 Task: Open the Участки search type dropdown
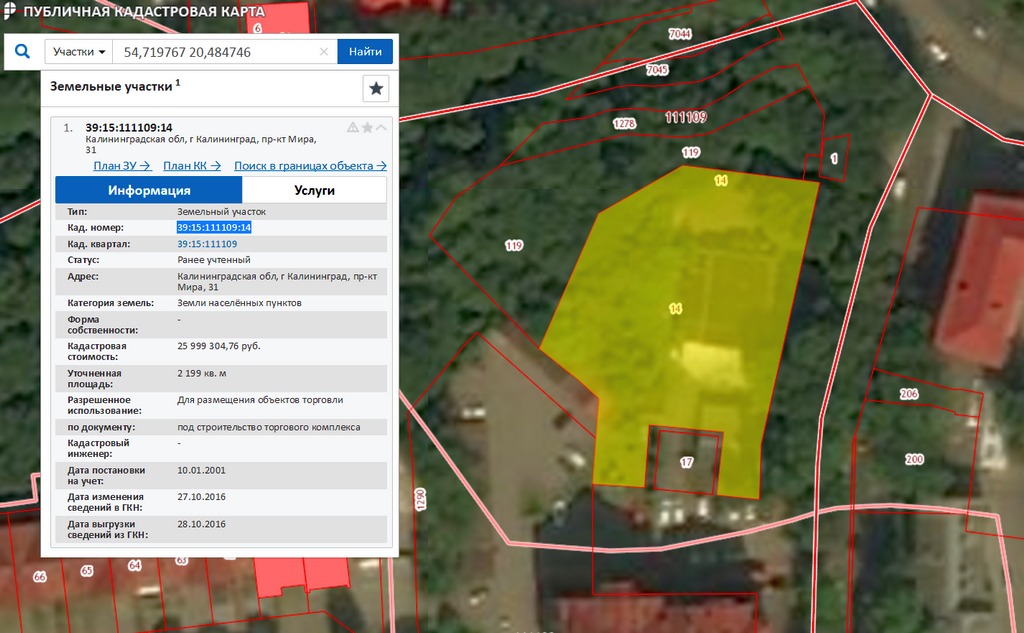[x=79, y=52]
